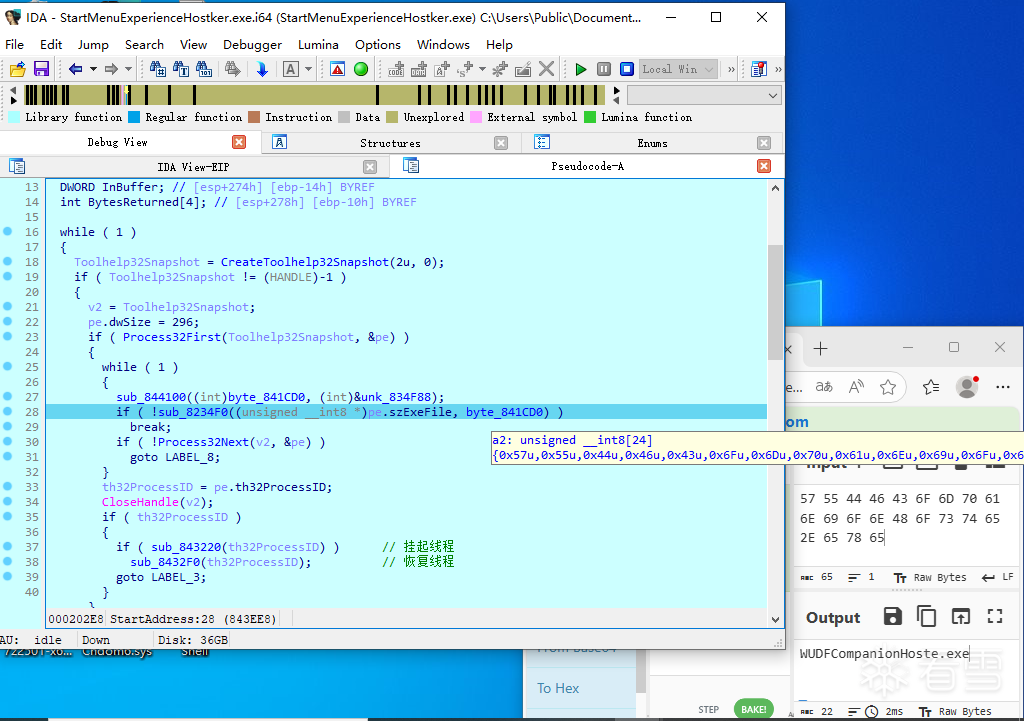This screenshot has width=1024, height=721.
Task: Toggle breakpoint on line 18 CreateToolhelp32Snapshot
Action: click(8, 262)
